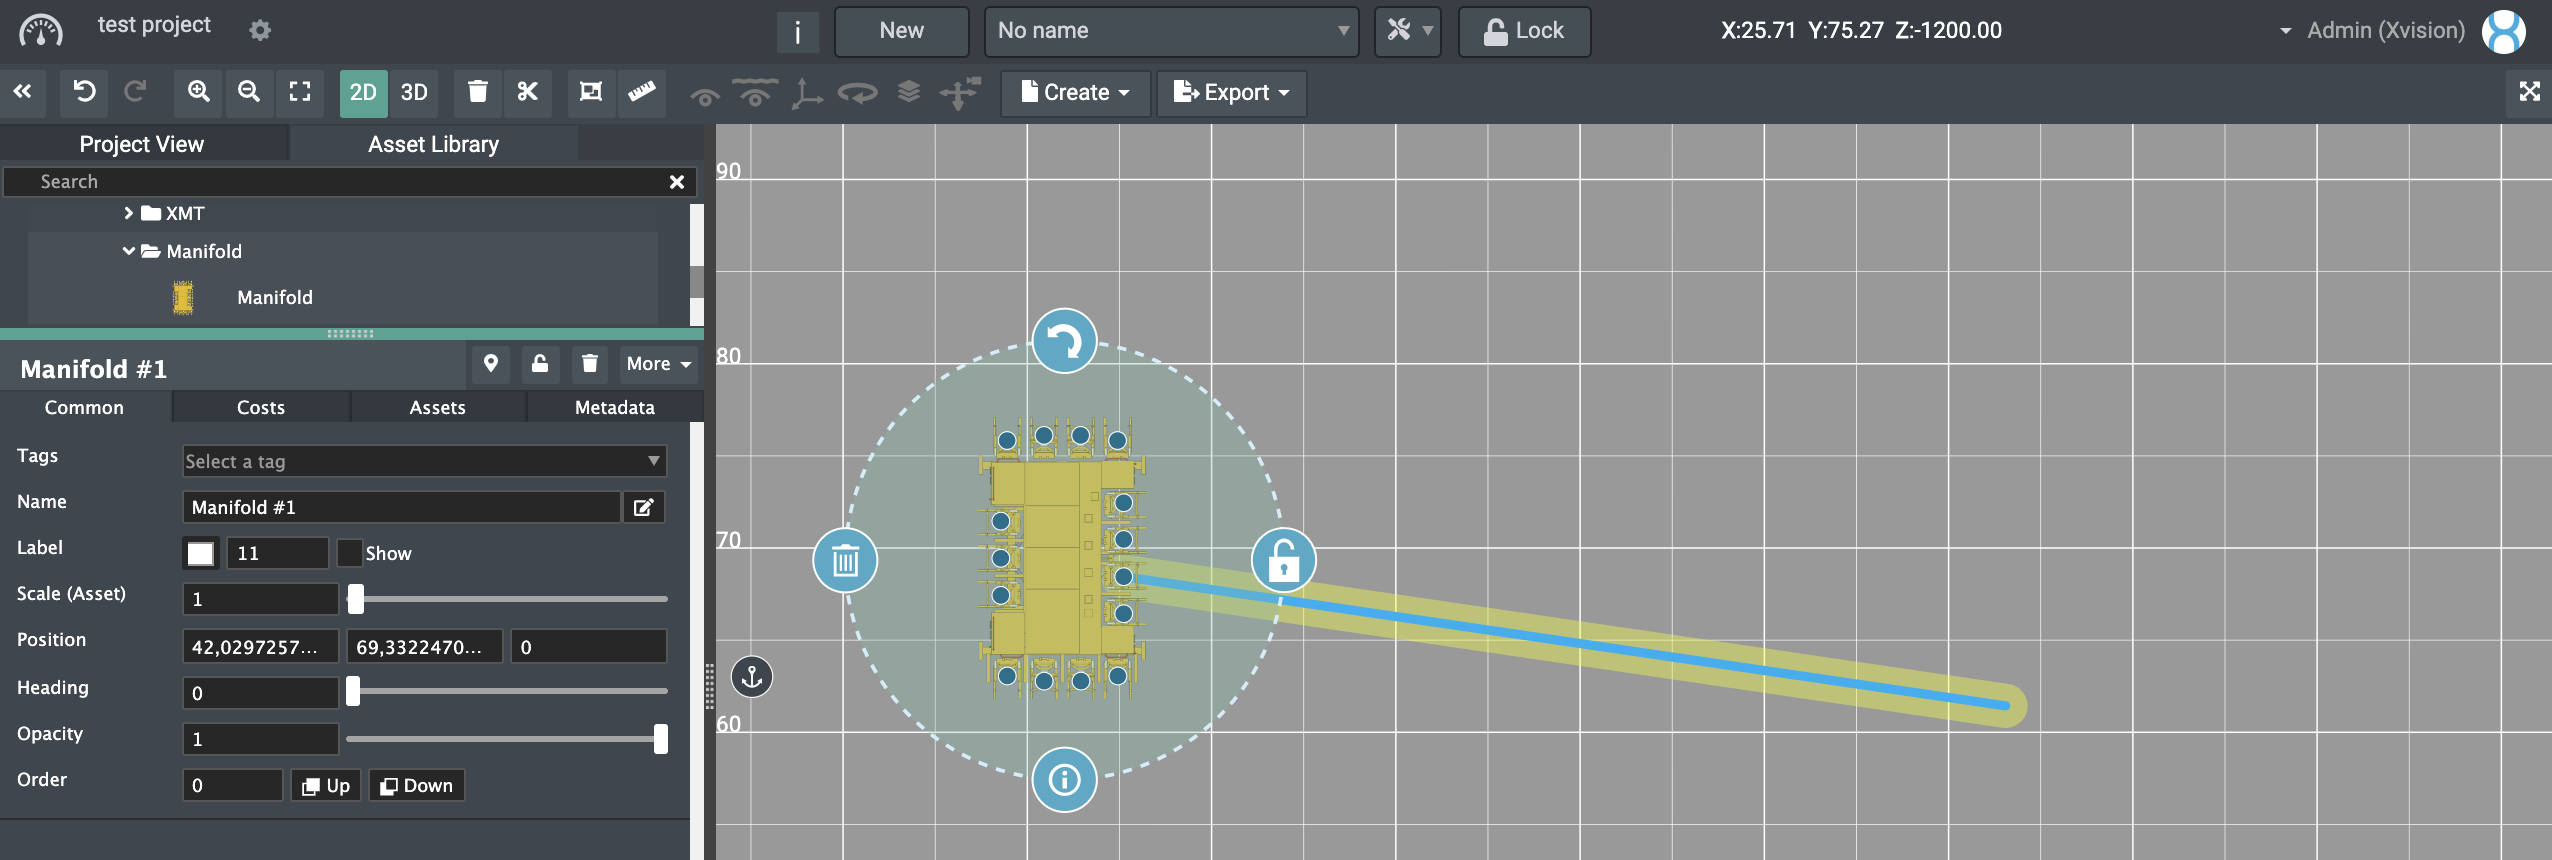Delete selection with toolbar trash icon

pos(478,92)
